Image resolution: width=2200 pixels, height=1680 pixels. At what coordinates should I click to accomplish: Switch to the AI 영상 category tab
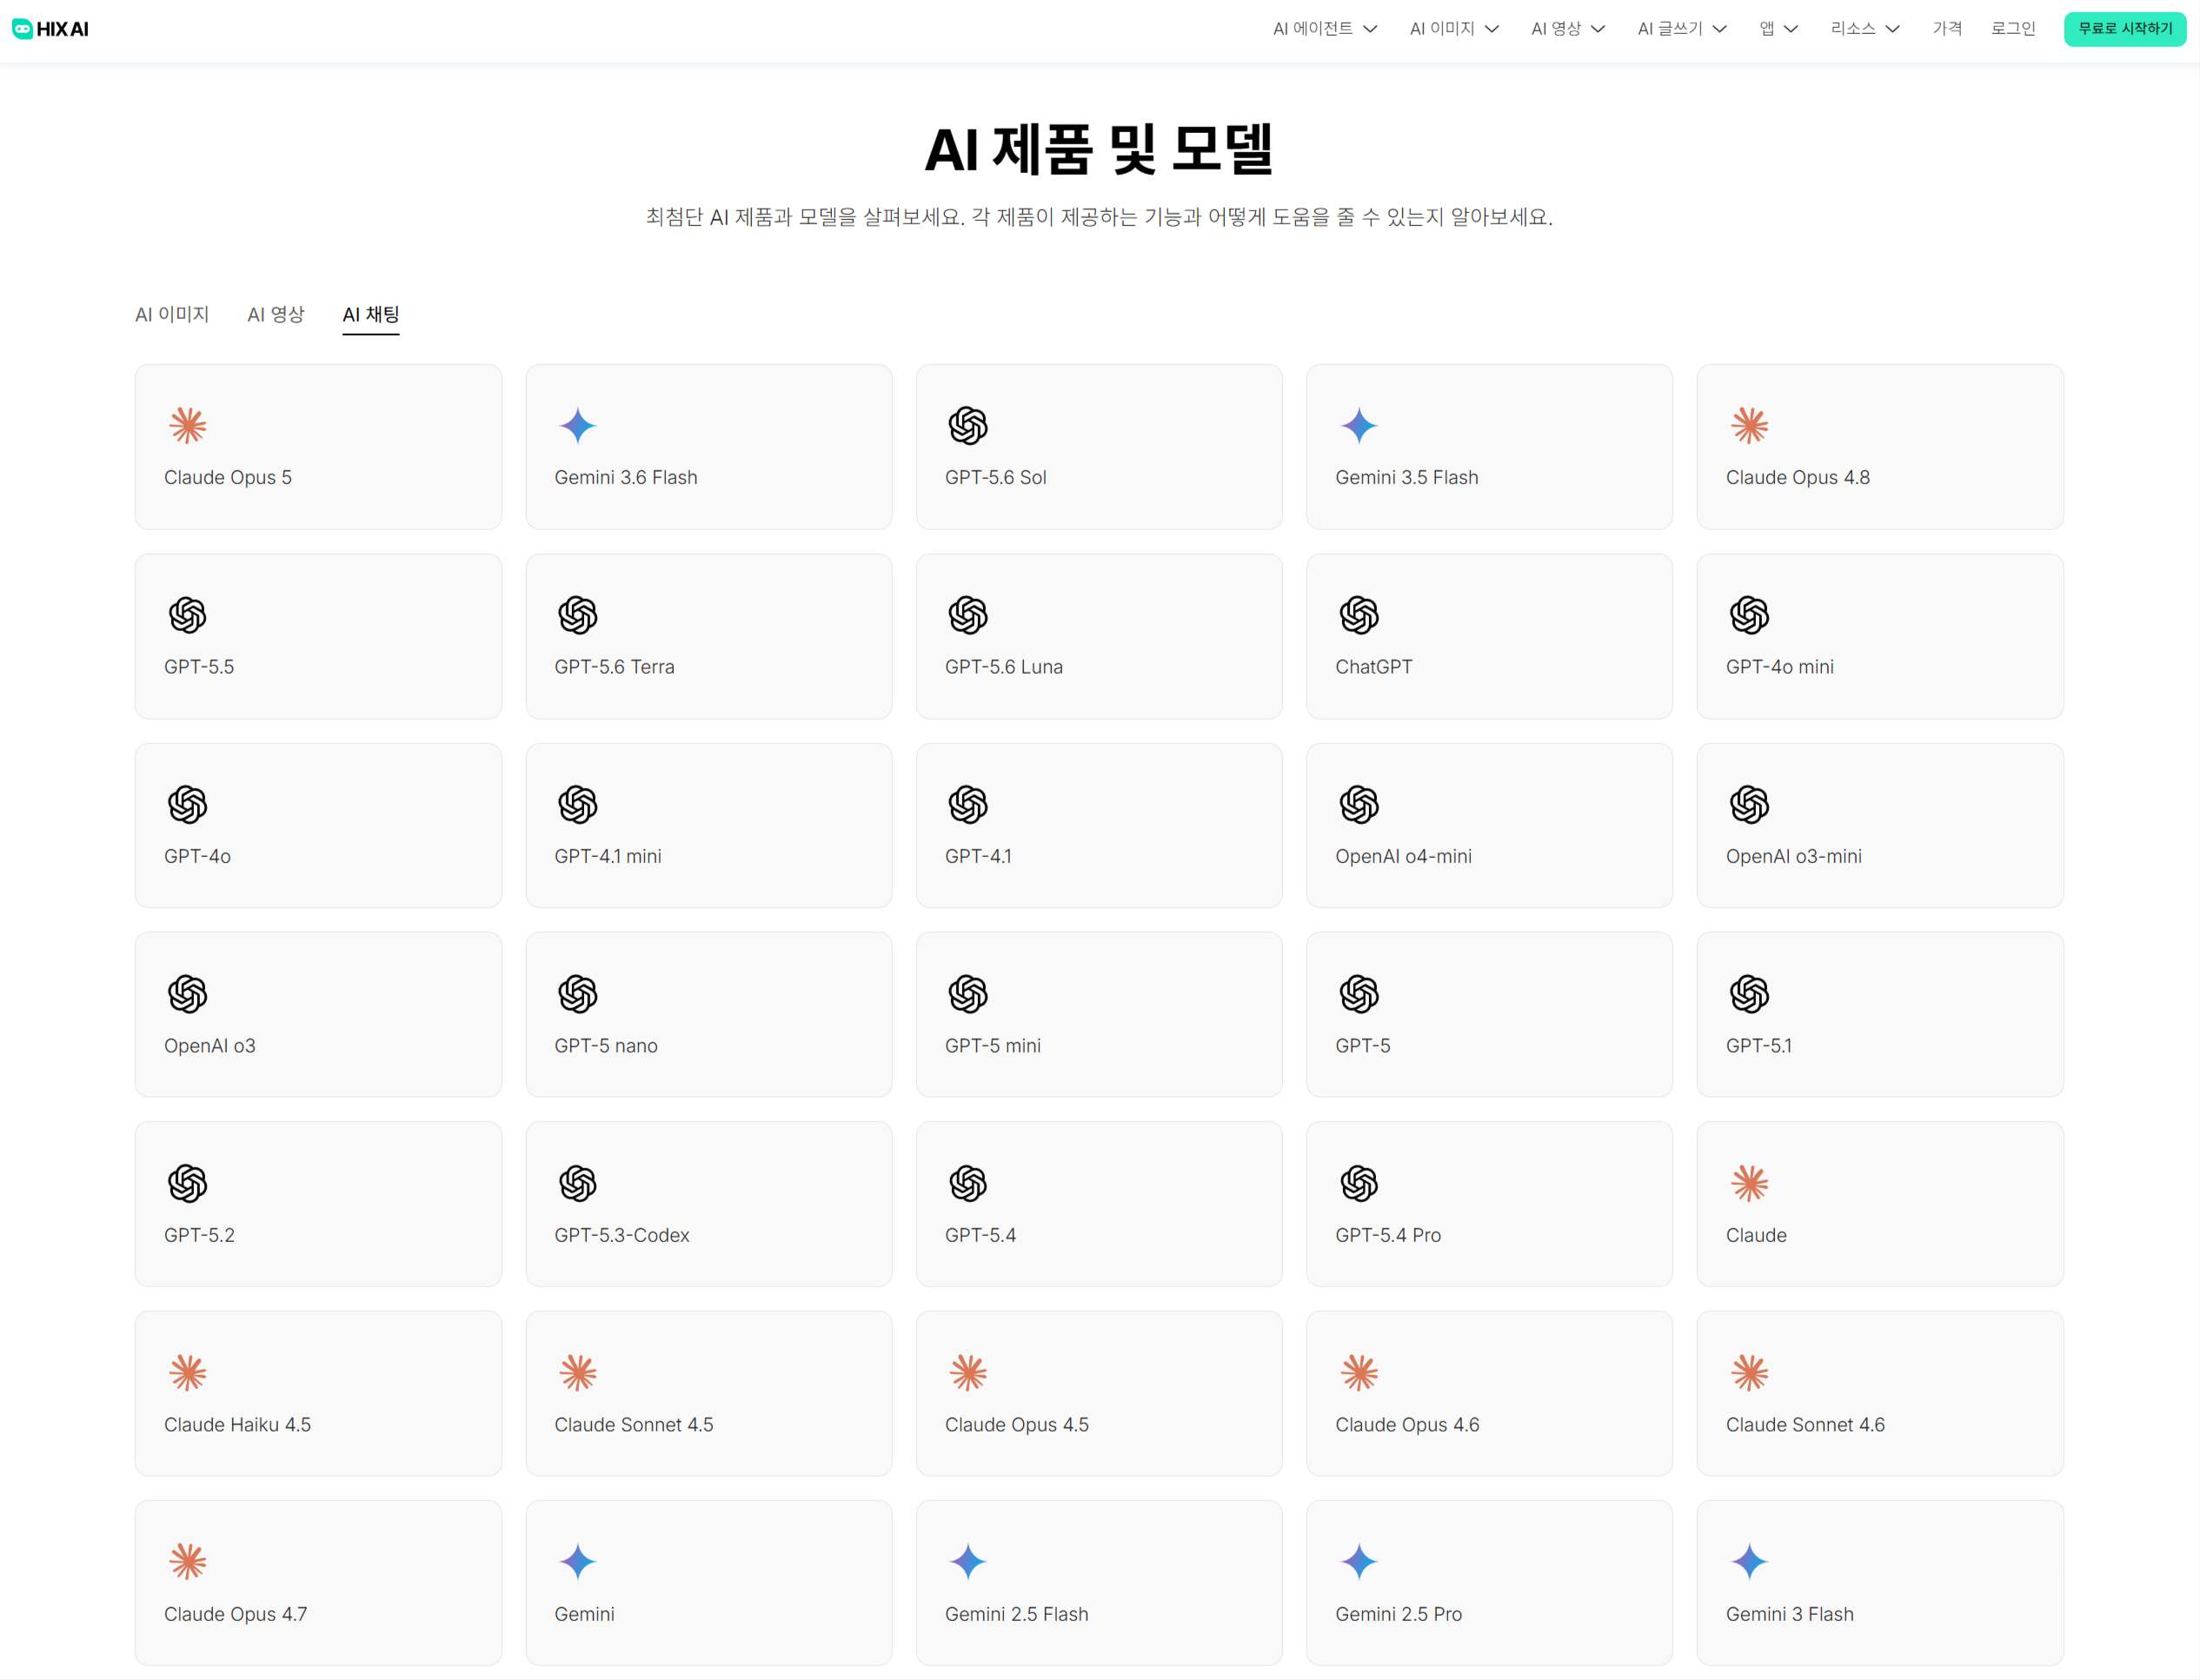point(276,314)
